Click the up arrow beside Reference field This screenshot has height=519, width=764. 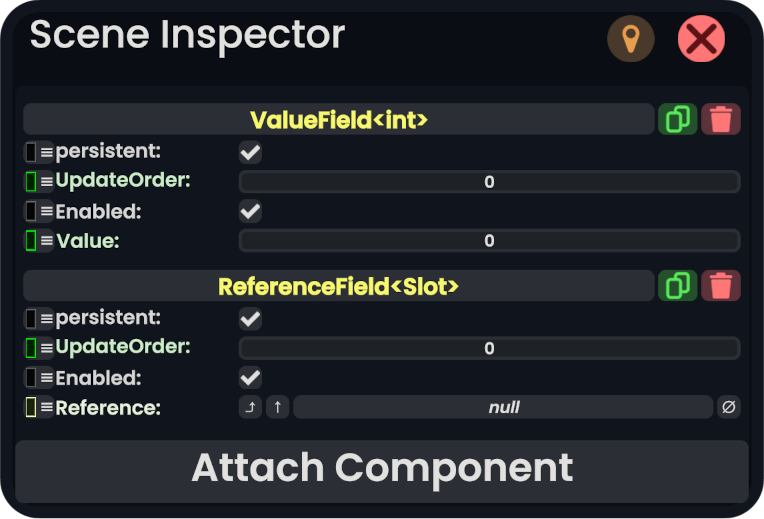click(277, 407)
